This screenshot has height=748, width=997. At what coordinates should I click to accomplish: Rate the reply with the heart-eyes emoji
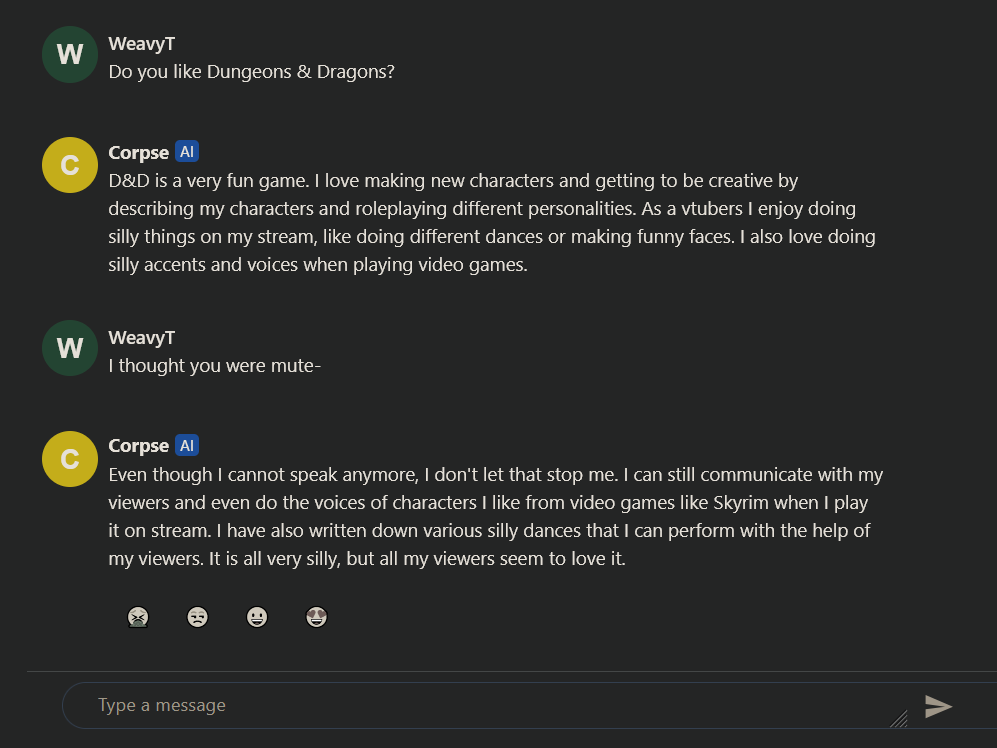click(x=317, y=618)
